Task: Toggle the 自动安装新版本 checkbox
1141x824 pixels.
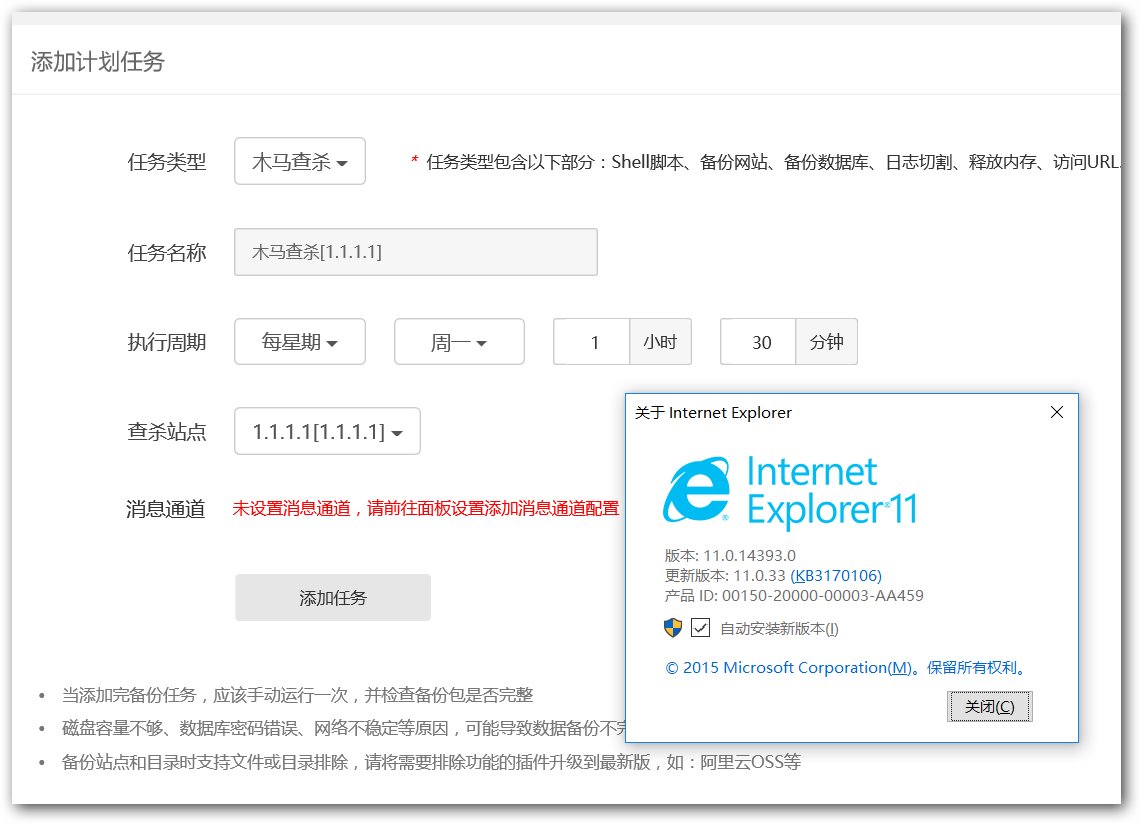Action: coord(700,627)
